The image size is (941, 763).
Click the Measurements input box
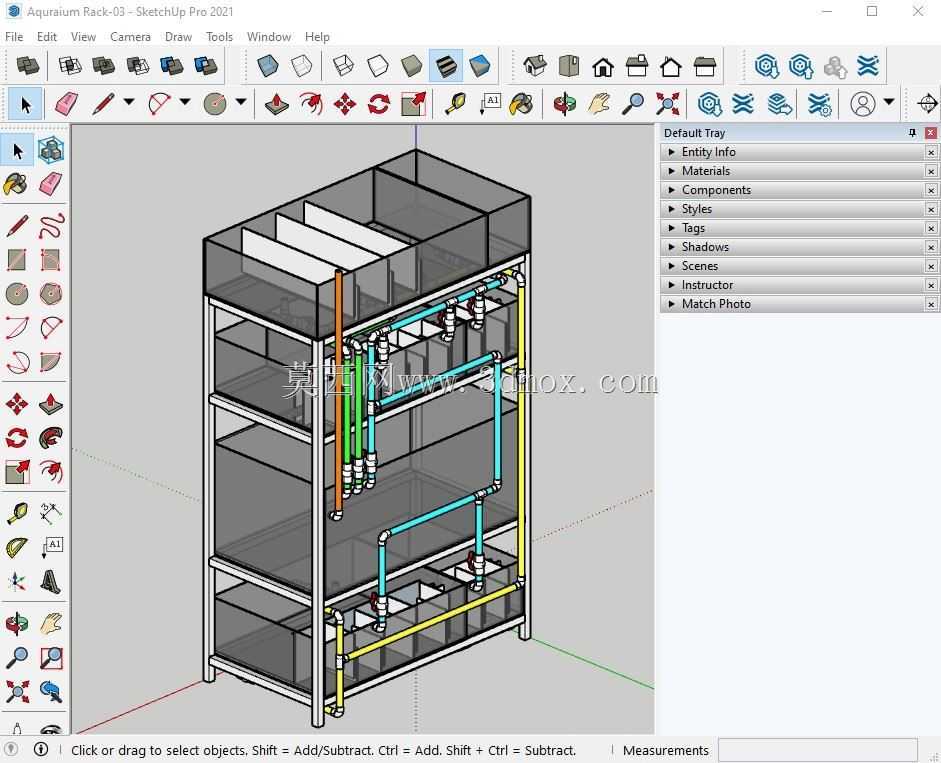[x=817, y=750]
